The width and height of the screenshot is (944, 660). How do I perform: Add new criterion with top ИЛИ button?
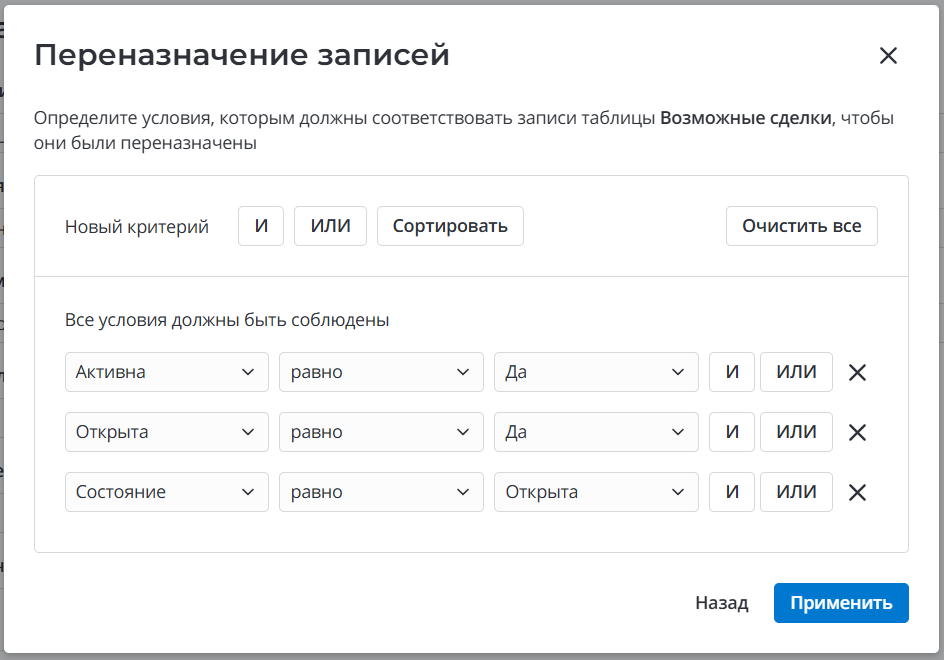(330, 226)
